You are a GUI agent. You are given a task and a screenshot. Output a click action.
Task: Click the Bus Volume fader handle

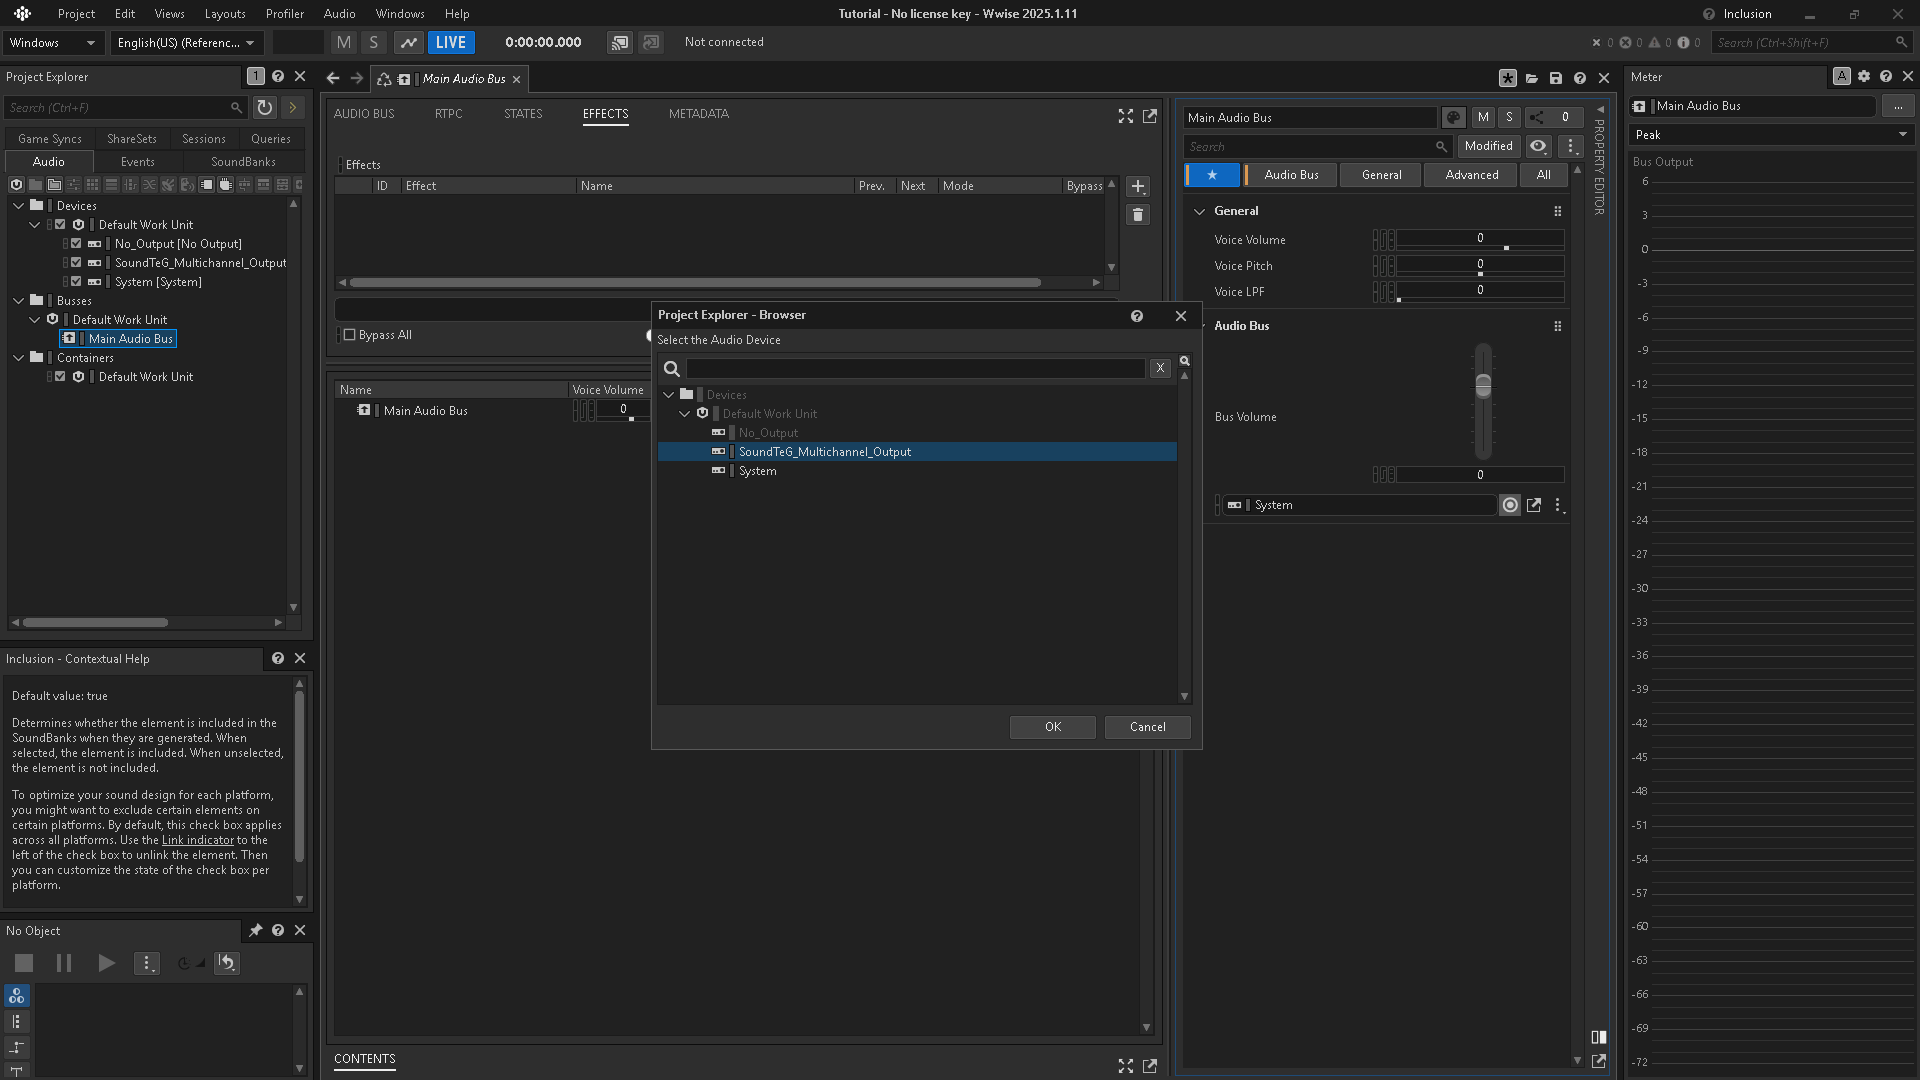tap(1483, 385)
